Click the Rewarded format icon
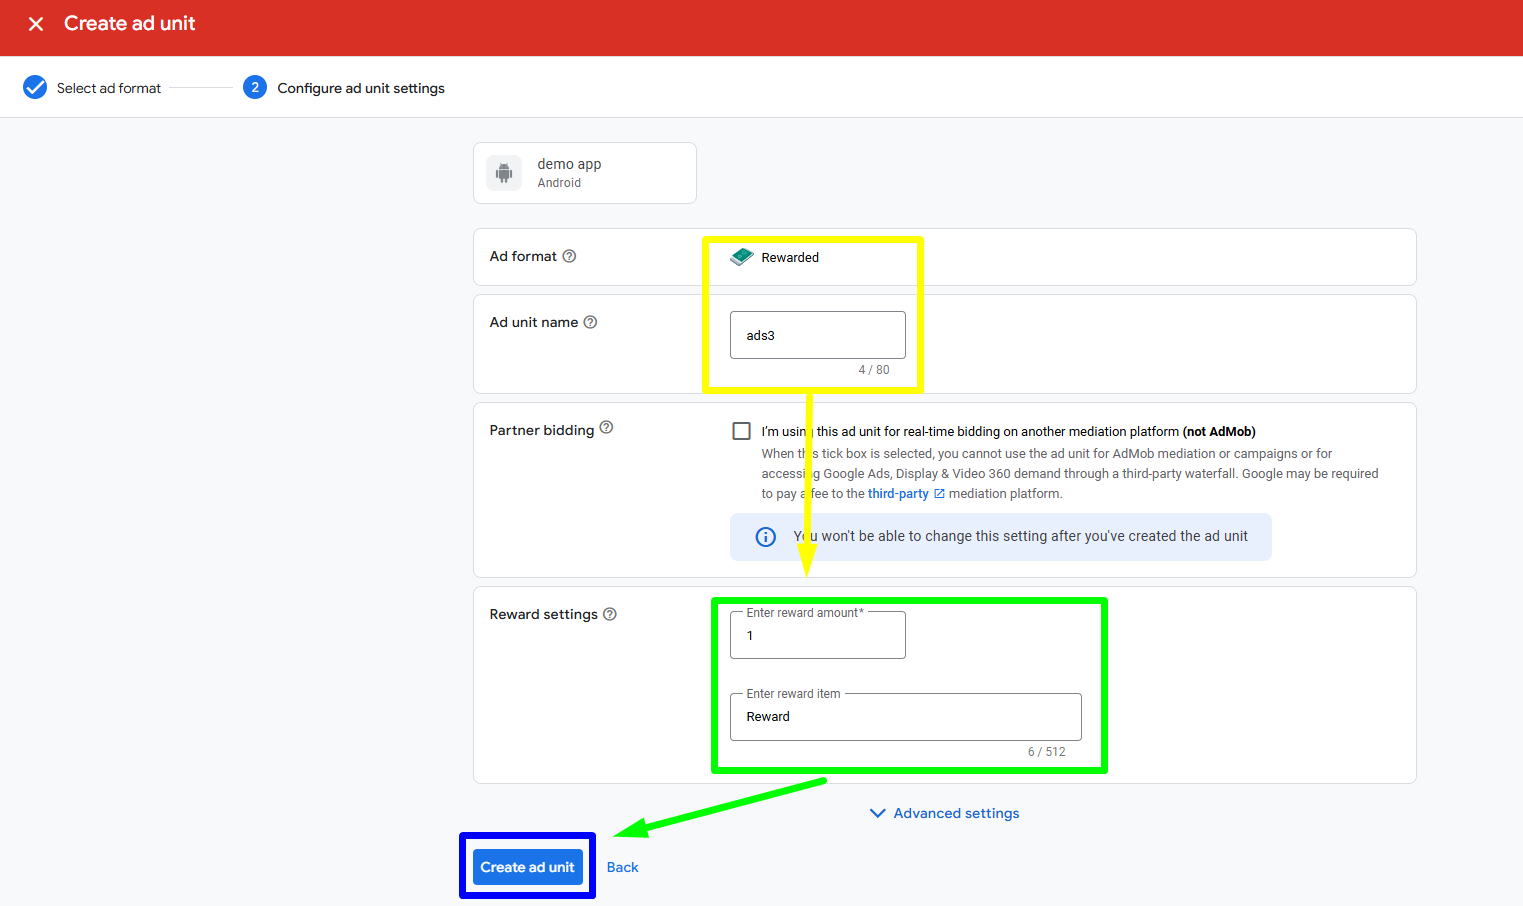The width and height of the screenshot is (1523, 906). click(x=741, y=256)
